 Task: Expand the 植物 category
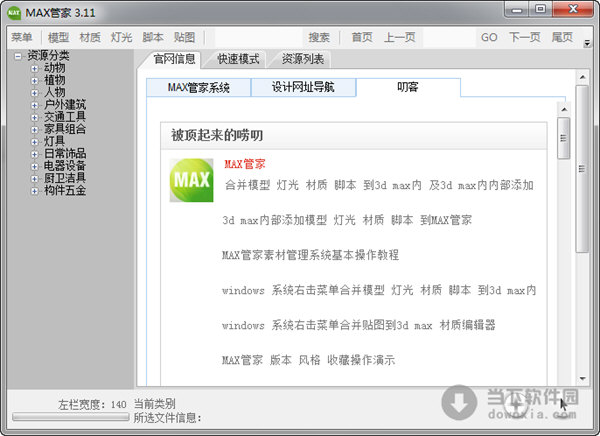34,81
